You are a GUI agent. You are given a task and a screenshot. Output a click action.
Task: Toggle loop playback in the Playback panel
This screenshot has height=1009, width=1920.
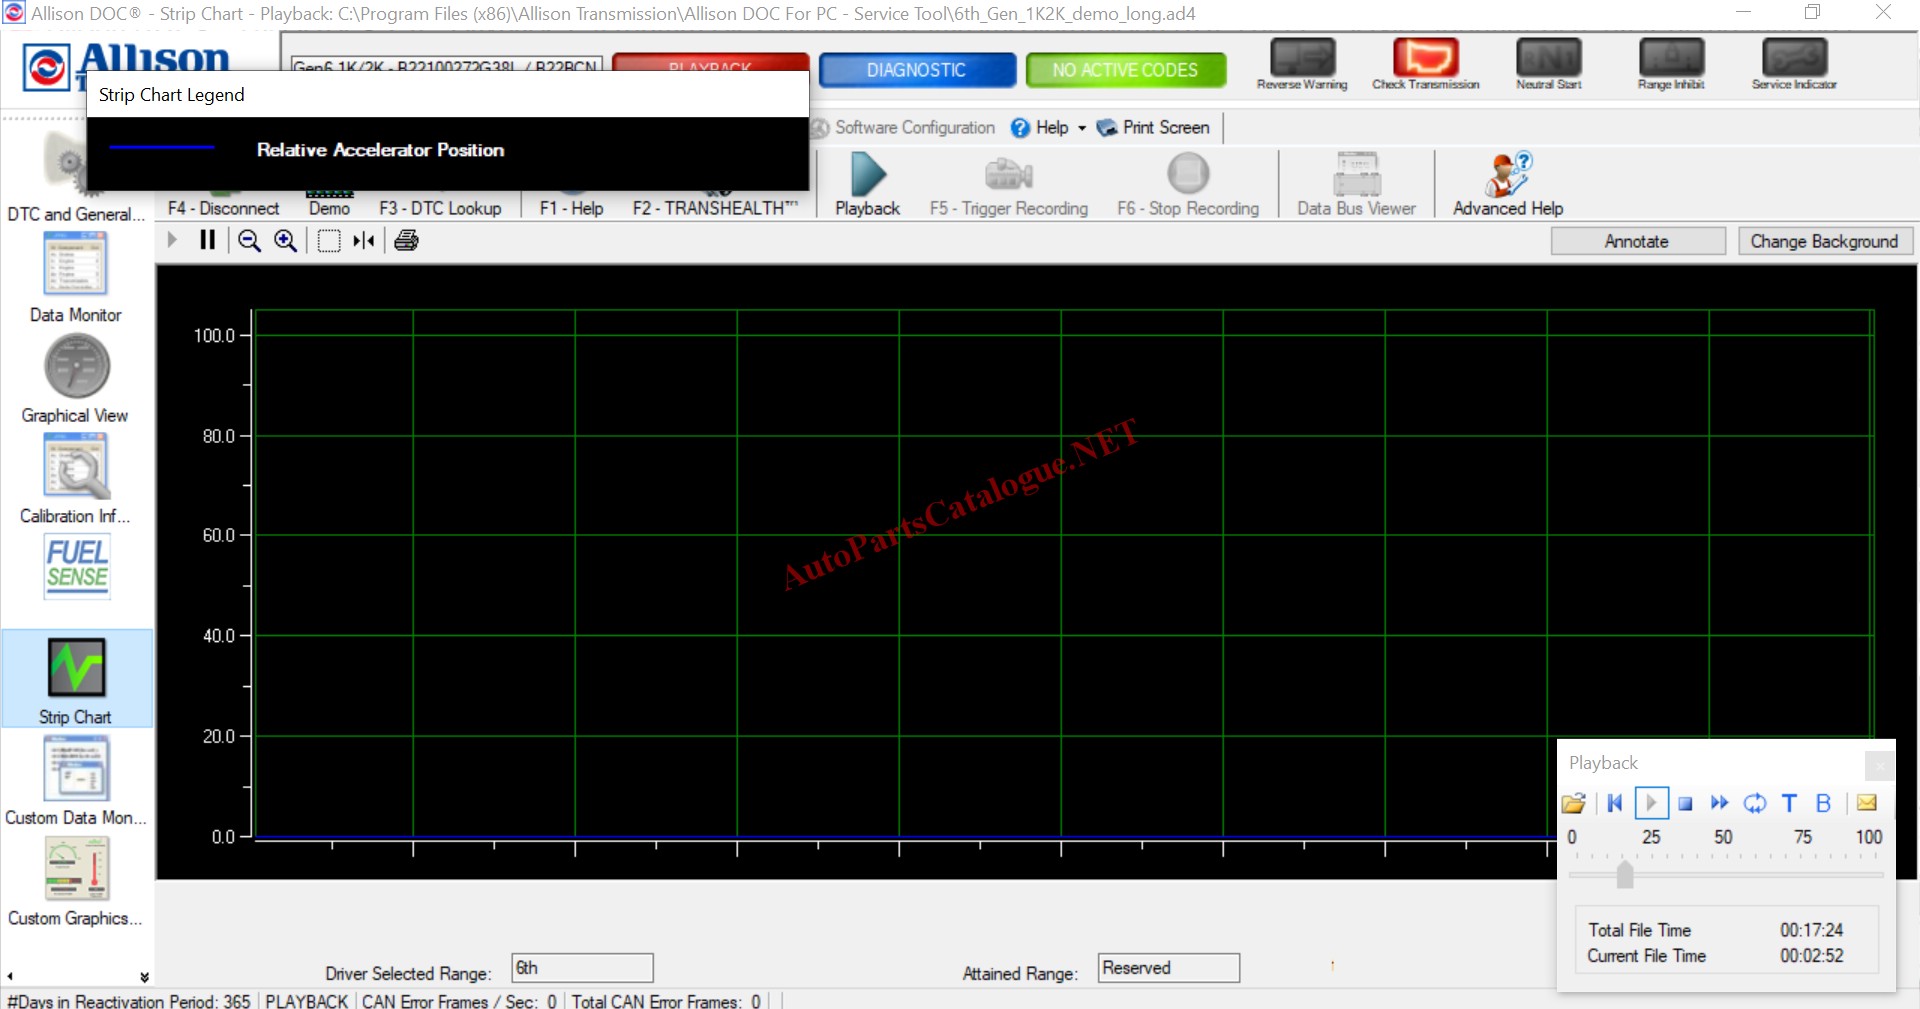(1754, 803)
